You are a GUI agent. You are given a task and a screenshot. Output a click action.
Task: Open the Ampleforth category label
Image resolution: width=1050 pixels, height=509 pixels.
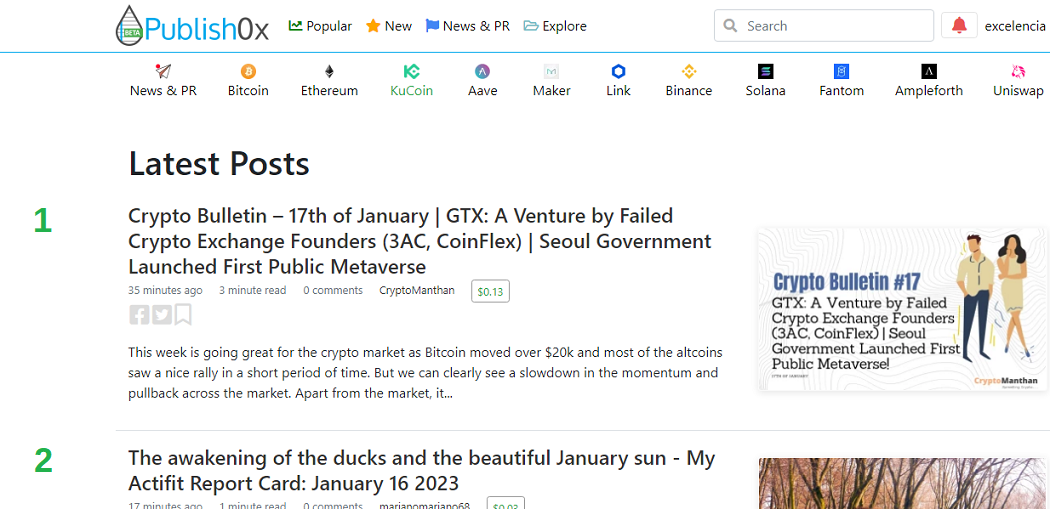(x=929, y=90)
